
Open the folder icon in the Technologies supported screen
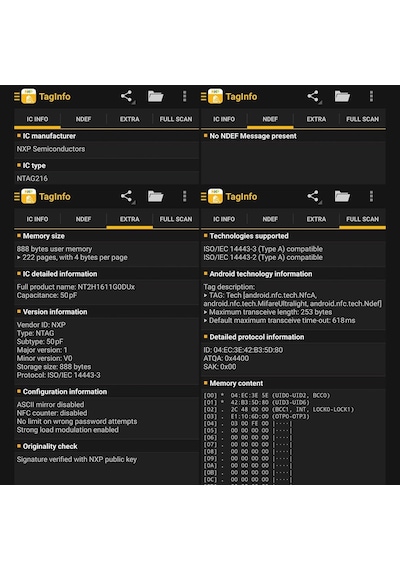(x=342, y=196)
